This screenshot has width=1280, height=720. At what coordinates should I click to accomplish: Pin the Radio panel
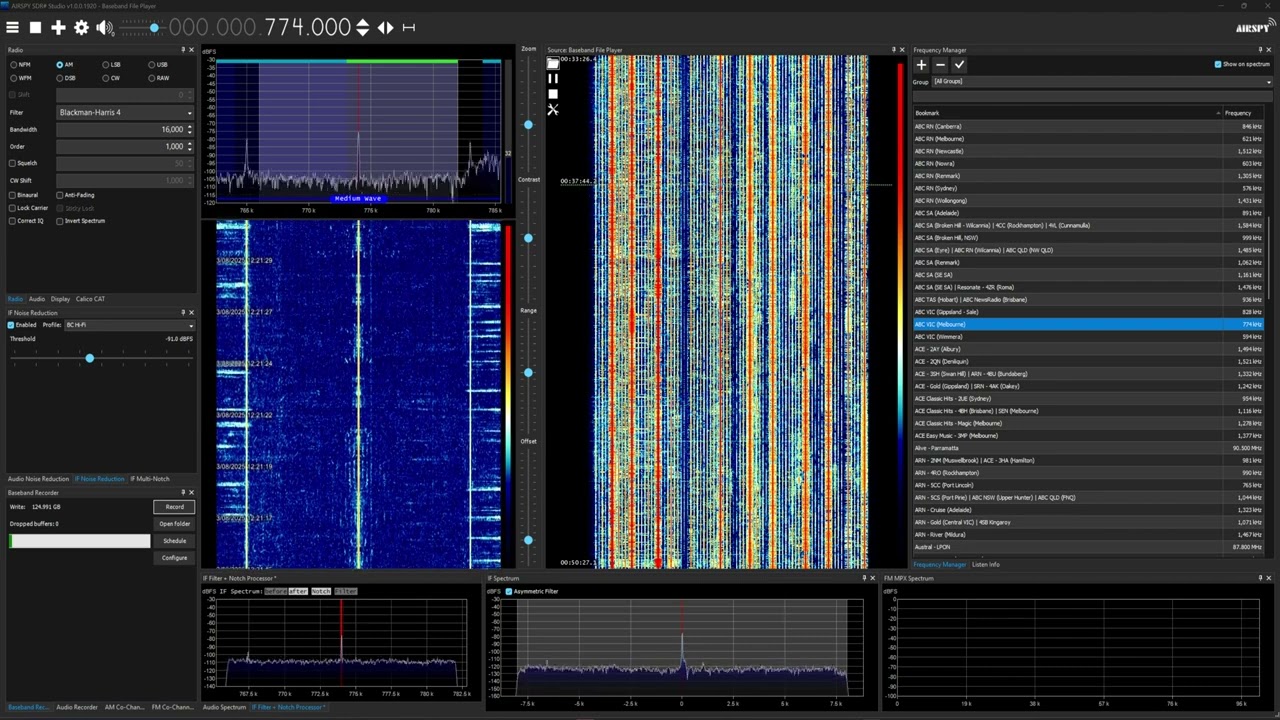(183, 50)
